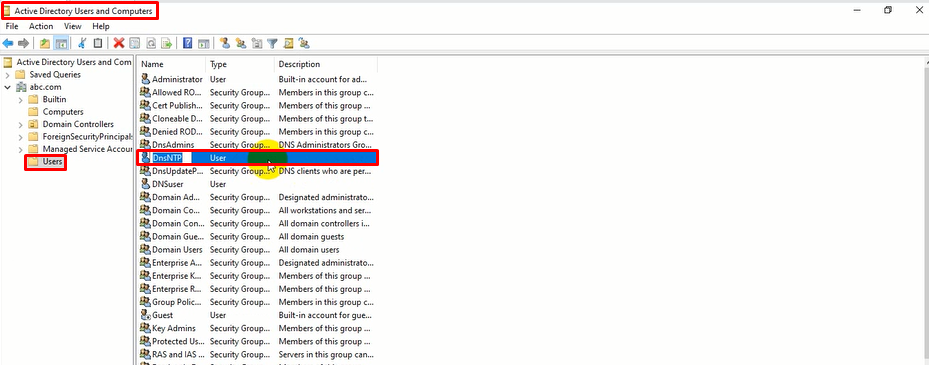Open Properties via toolbar icon
Screen dimensions: 929x365
click(134, 43)
